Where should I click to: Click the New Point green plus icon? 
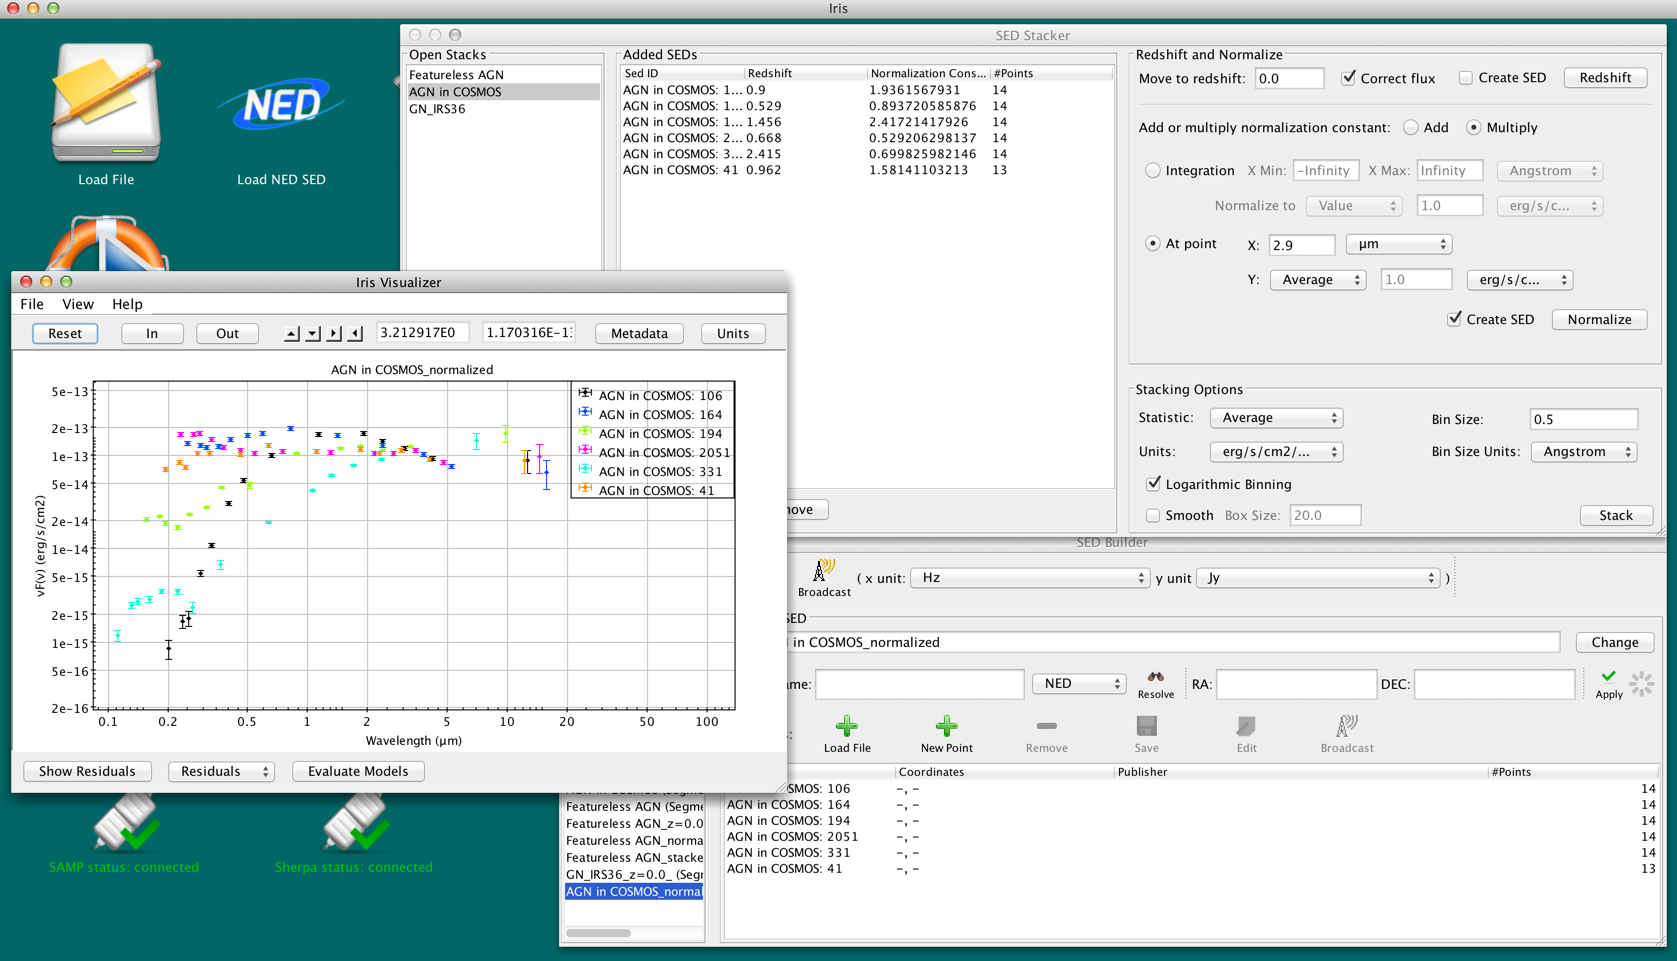coord(946,726)
